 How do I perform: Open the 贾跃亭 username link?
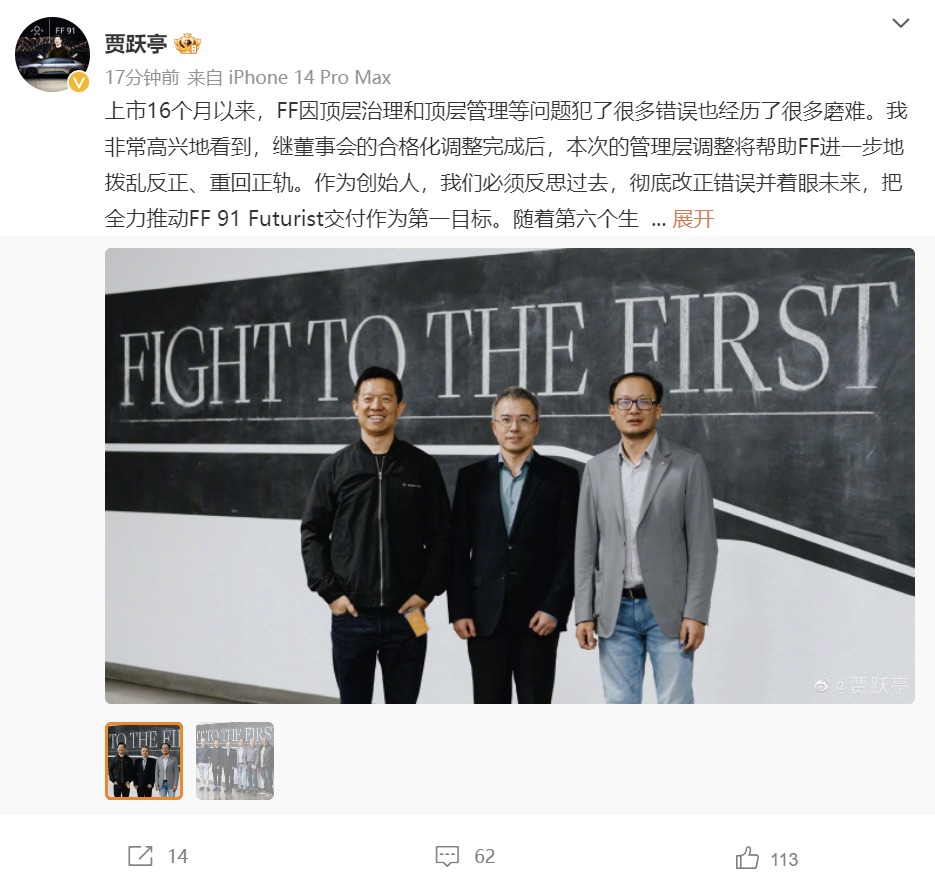136,44
